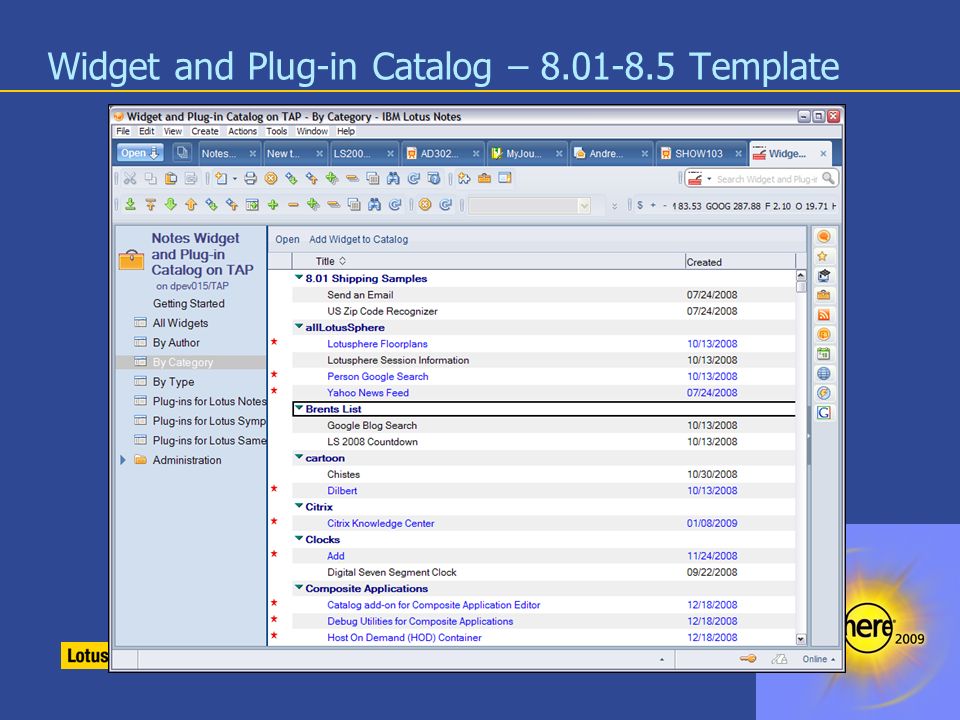960x720 pixels.
Task: Select the LS 2008 Countdown row
Action: point(544,442)
